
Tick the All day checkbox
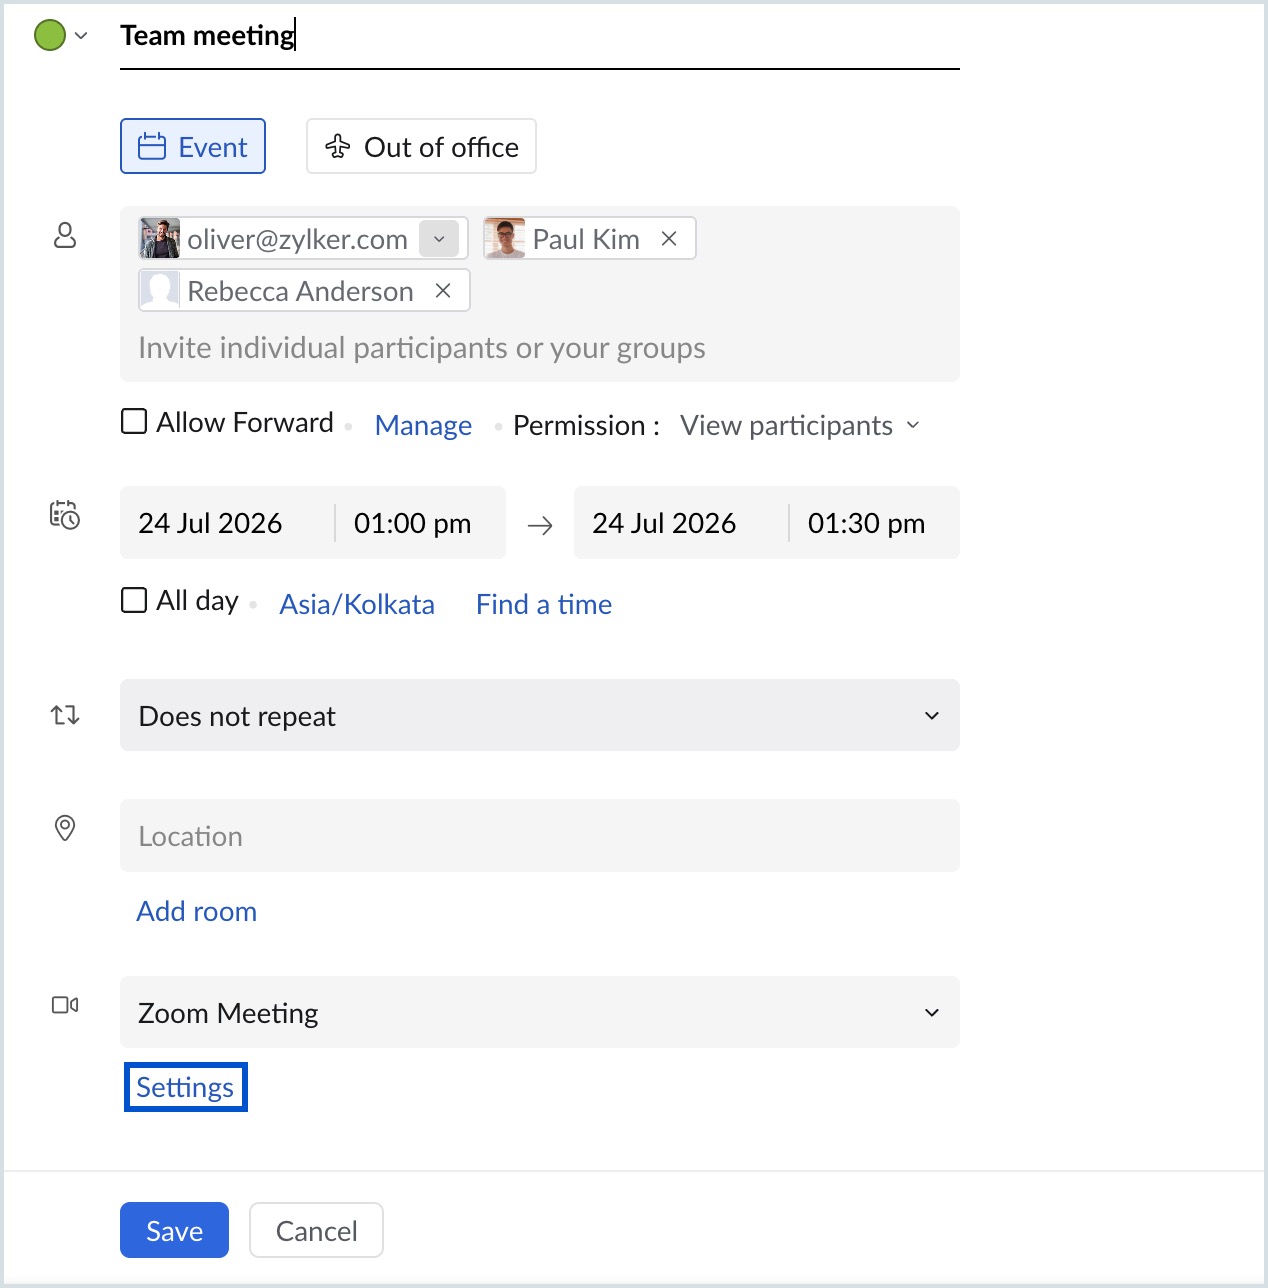(134, 600)
